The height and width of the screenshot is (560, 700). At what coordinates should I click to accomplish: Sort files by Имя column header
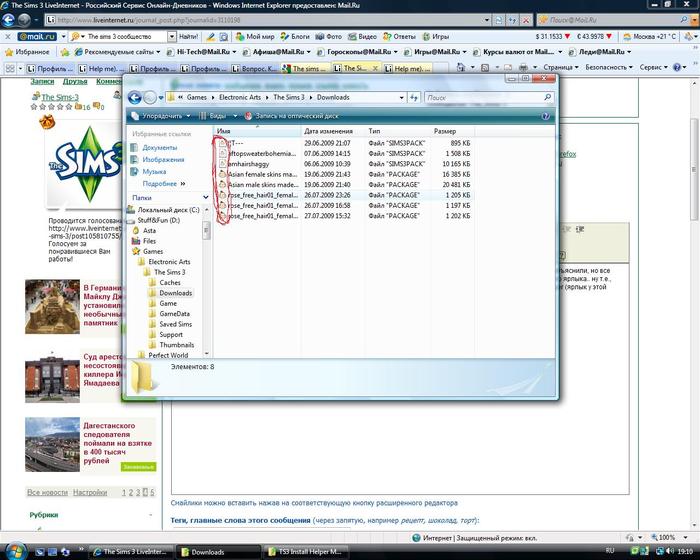257,131
